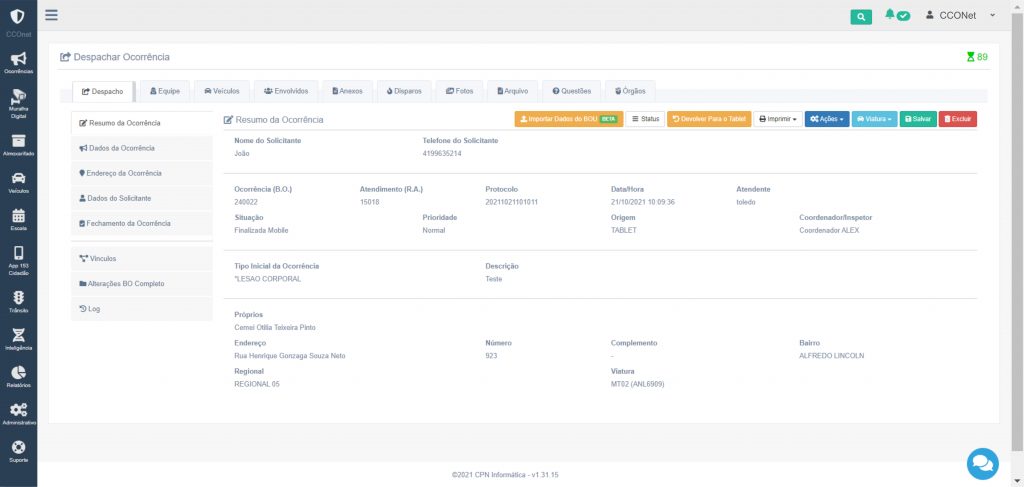This screenshot has width=1024, height=487.
Task: Expand the CCONet user menu
Action: click(961, 15)
